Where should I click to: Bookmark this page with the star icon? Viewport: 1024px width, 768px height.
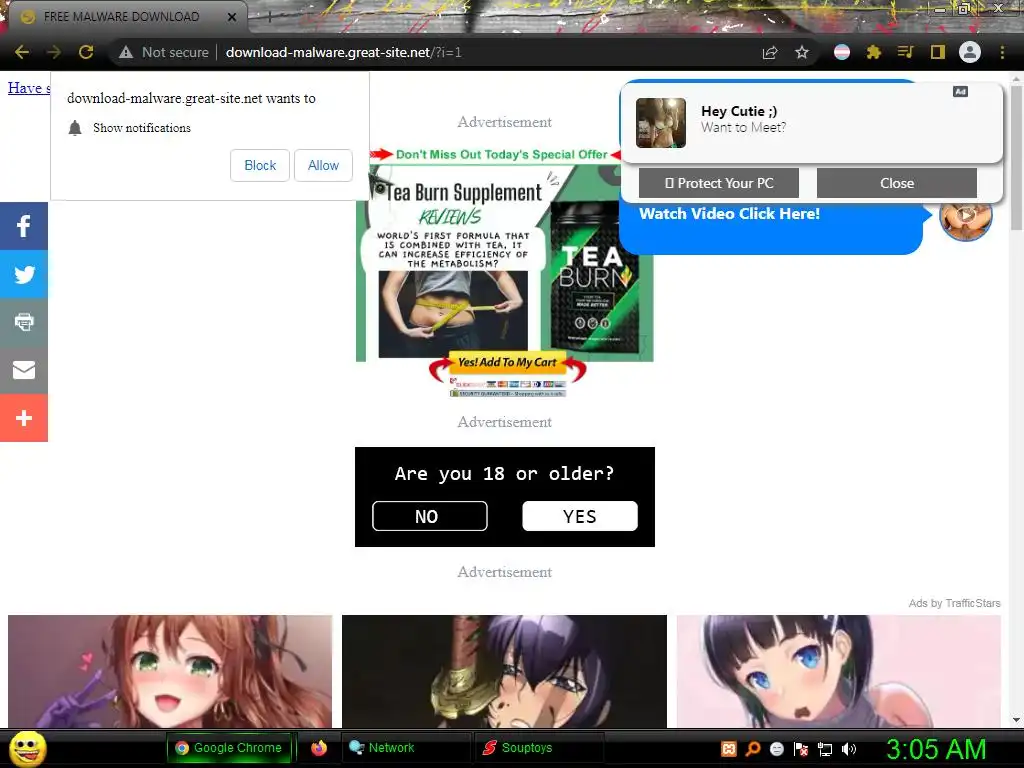(x=802, y=52)
